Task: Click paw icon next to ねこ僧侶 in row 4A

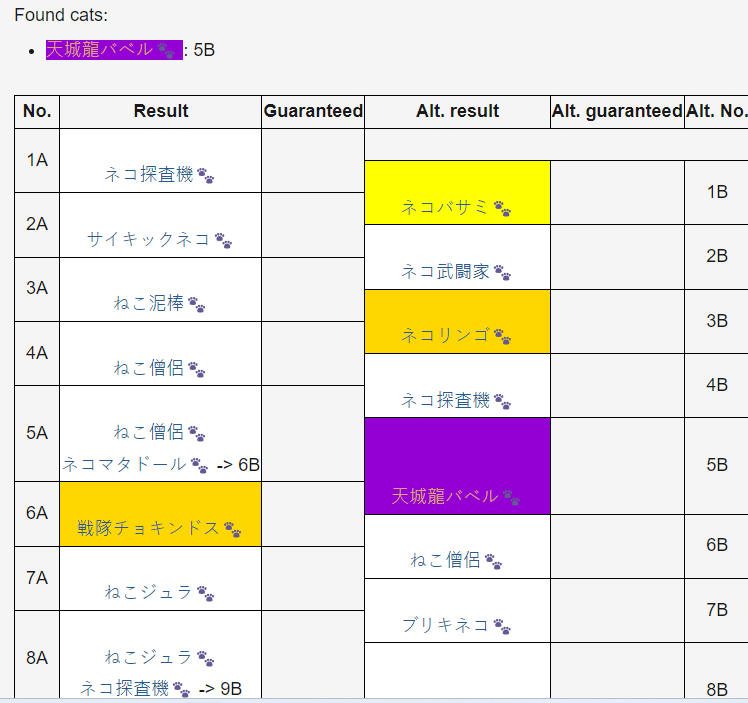Action: pyautogui.click(x=197, y=369)
